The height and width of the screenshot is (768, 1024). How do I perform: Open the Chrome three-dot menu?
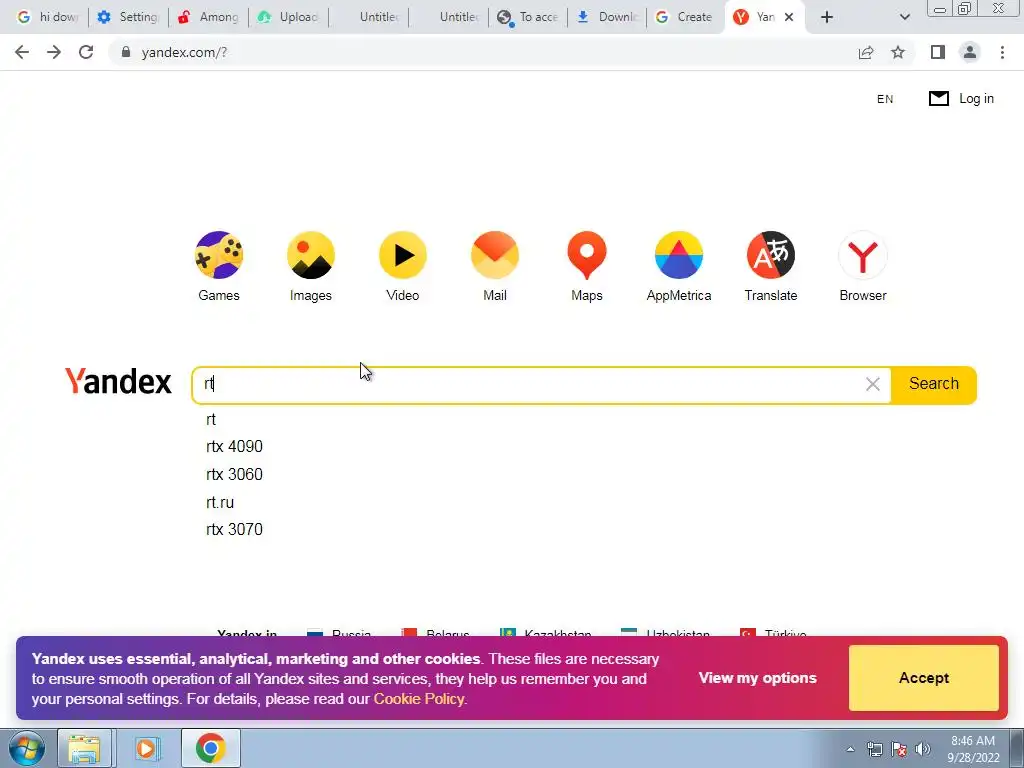click(1002, 52)
